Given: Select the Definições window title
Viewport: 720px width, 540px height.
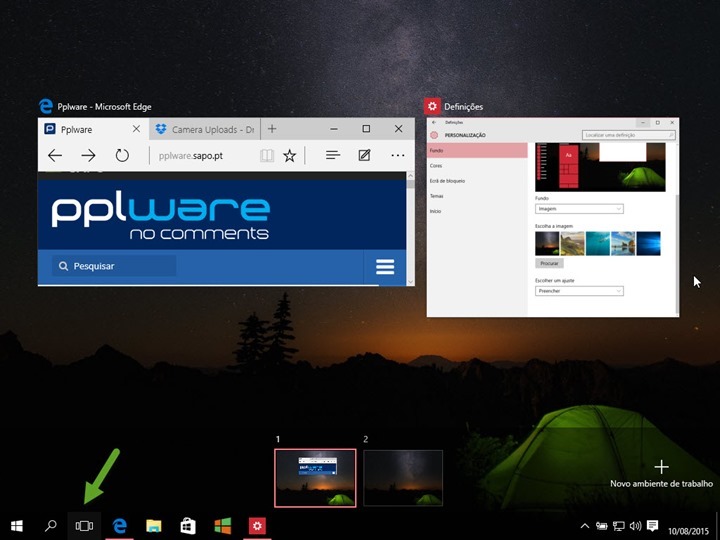Looking at the screenshot, I should [463, 107].
